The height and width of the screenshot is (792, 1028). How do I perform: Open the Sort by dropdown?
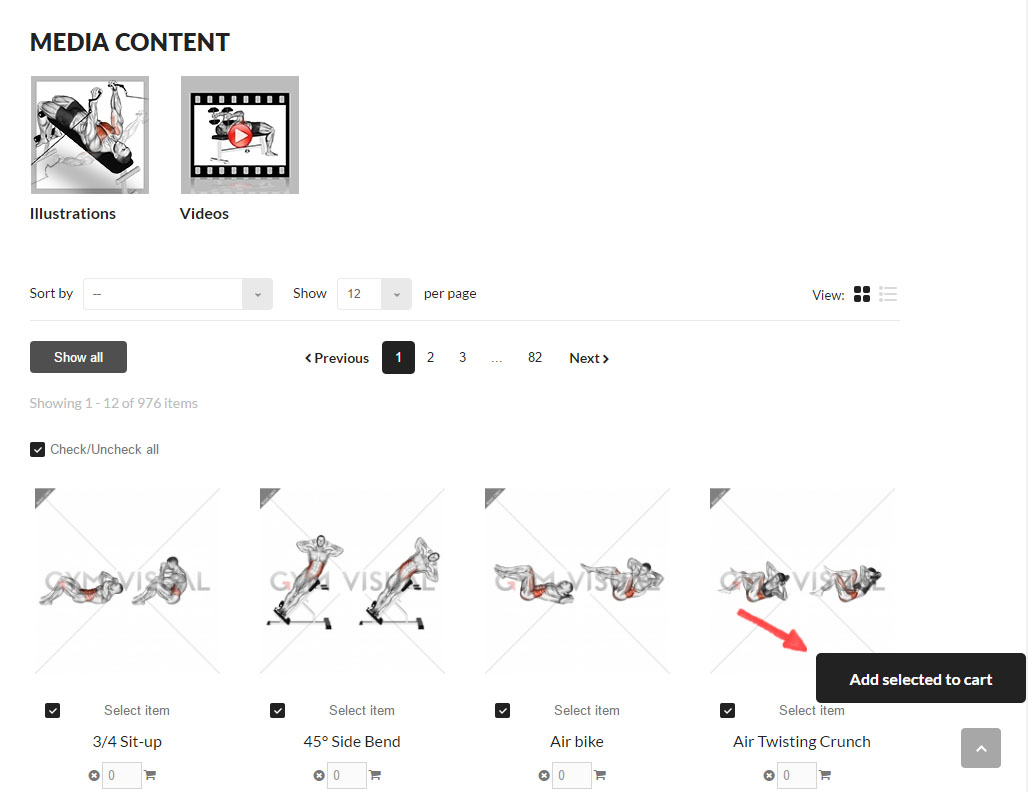(x=178, y=294)
